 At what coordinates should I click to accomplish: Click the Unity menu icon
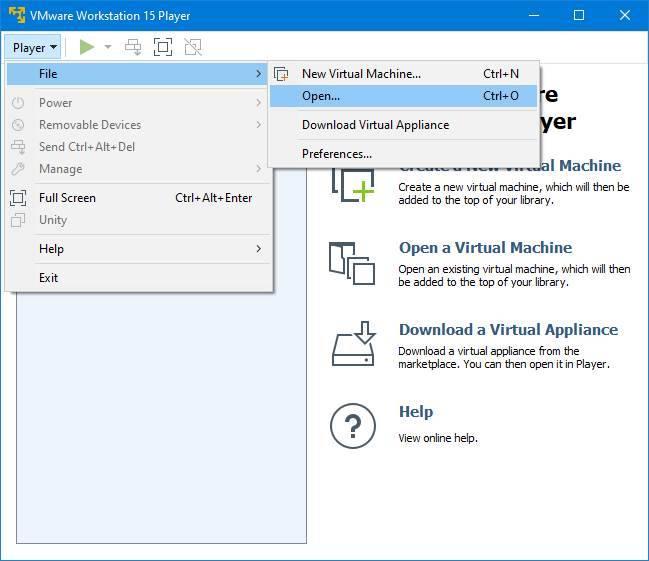point(18,220)
